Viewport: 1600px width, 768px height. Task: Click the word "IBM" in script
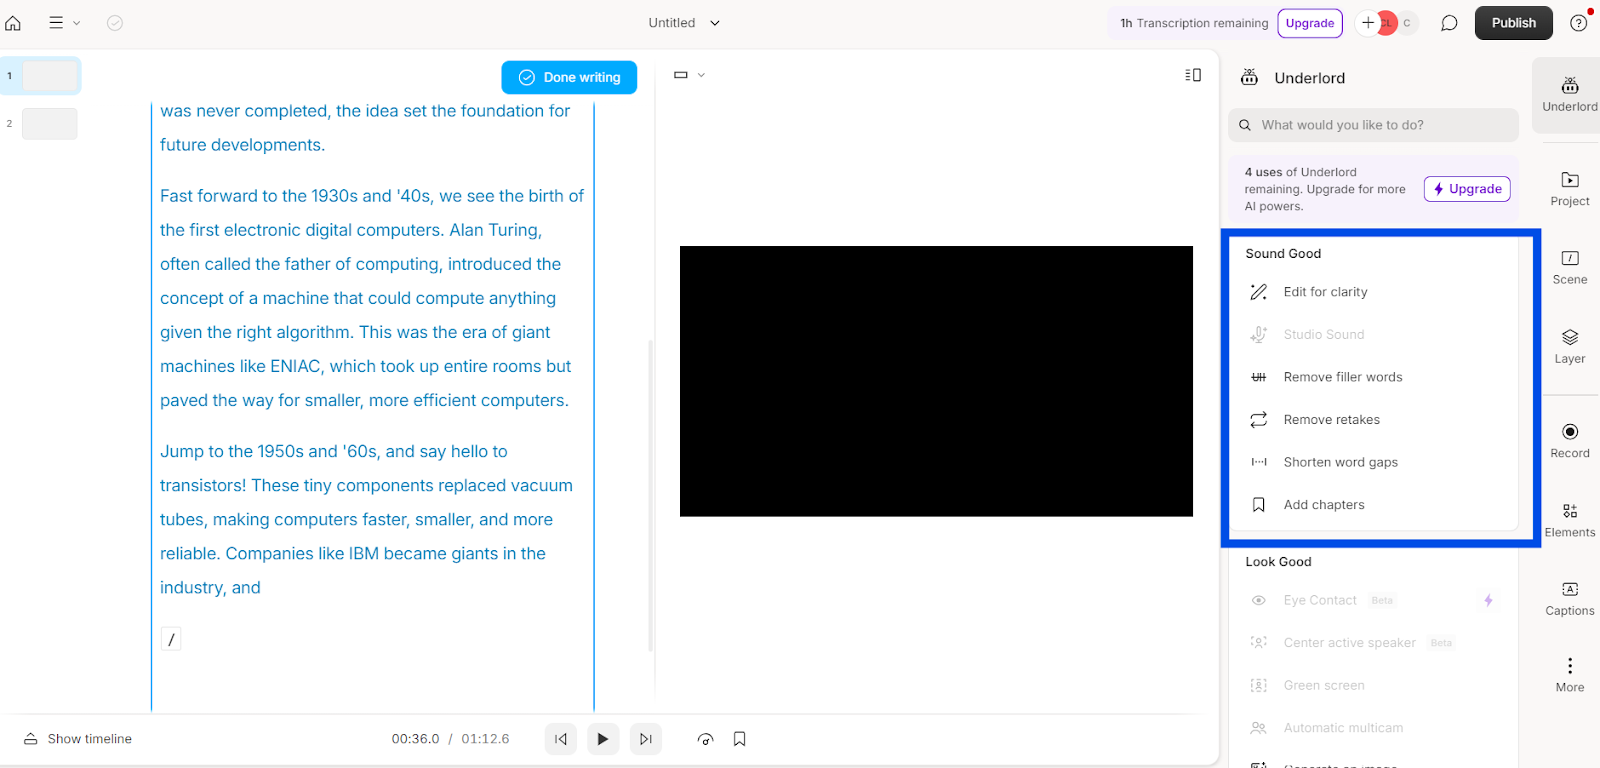point(364,554)
